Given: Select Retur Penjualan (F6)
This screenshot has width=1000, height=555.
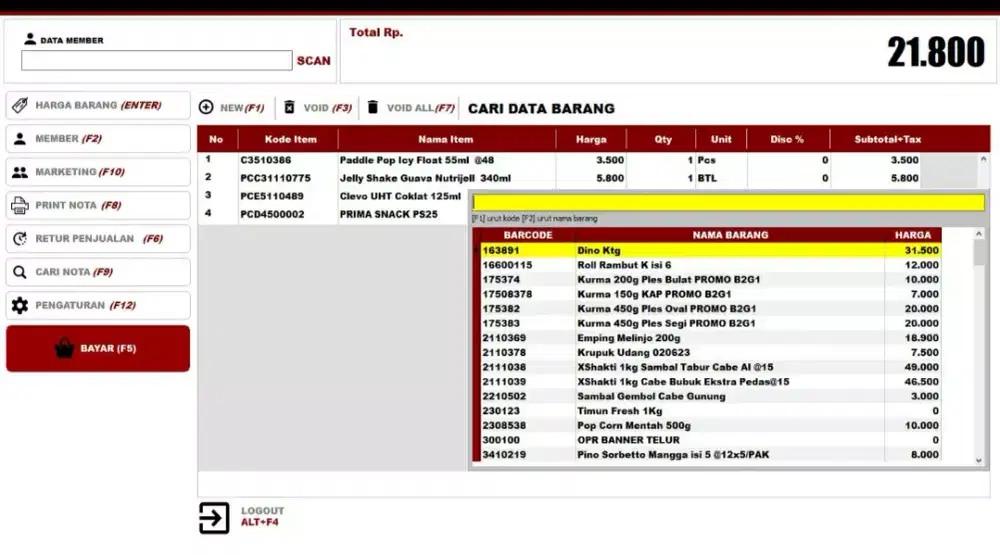Looking at the screenshot, I should (x=98, y=239).
